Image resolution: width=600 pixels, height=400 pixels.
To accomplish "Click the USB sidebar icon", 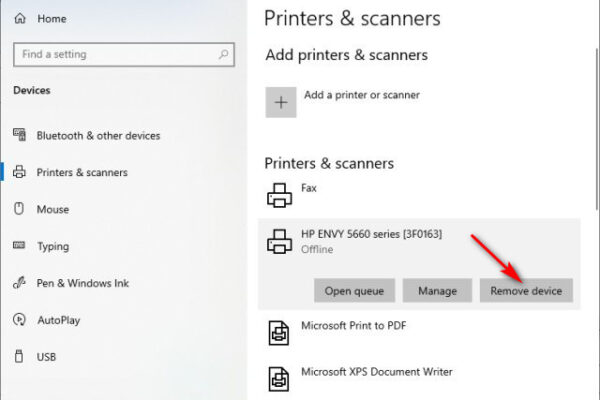I will [x=19, y=356].
